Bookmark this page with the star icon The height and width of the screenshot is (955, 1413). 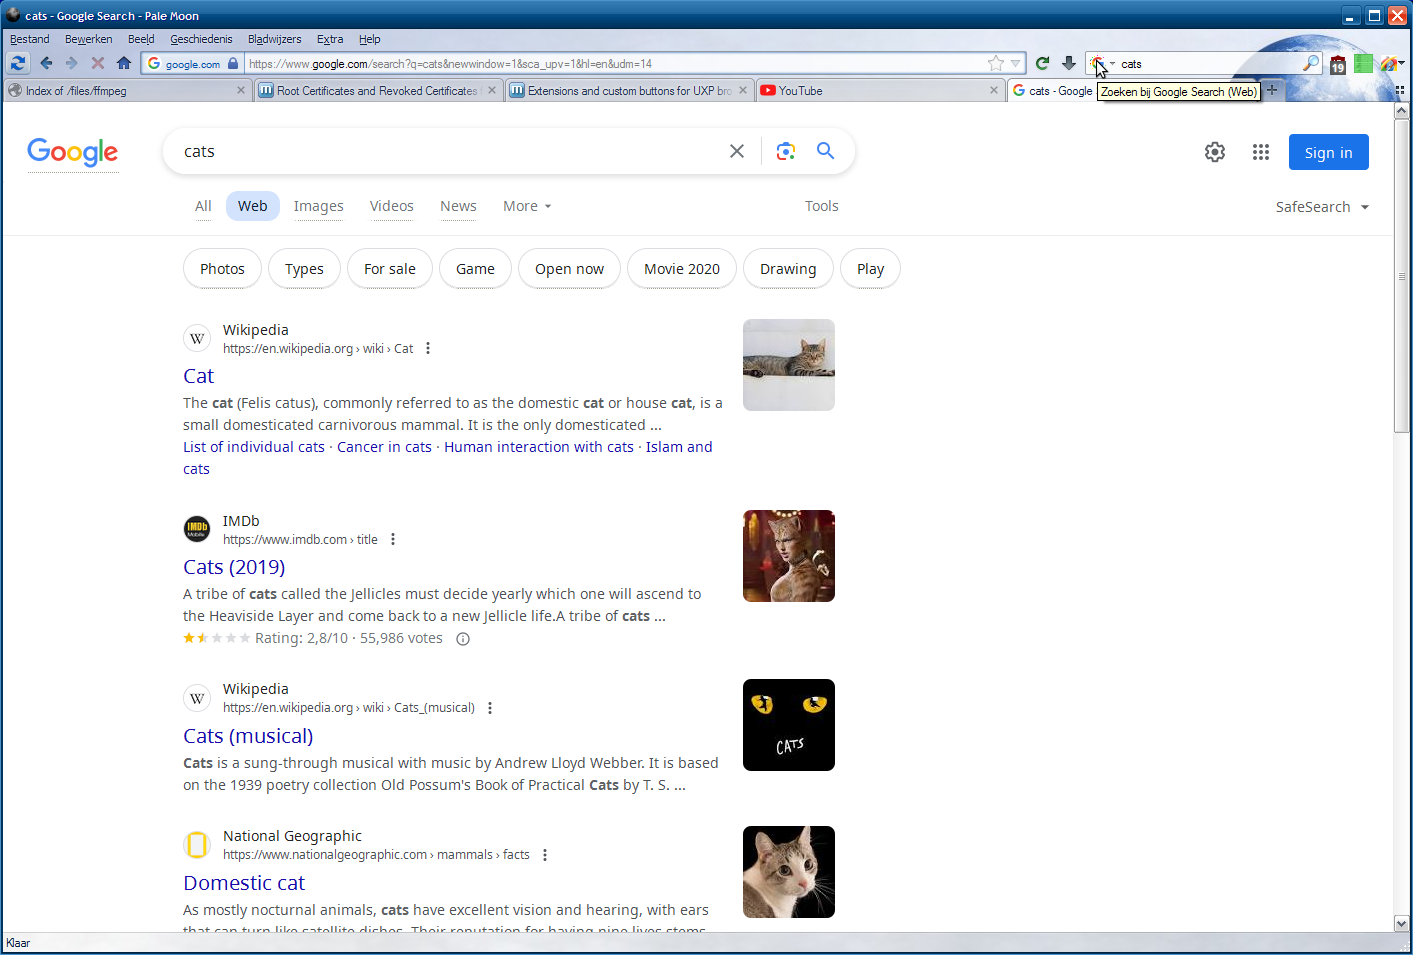coord(996,63)
